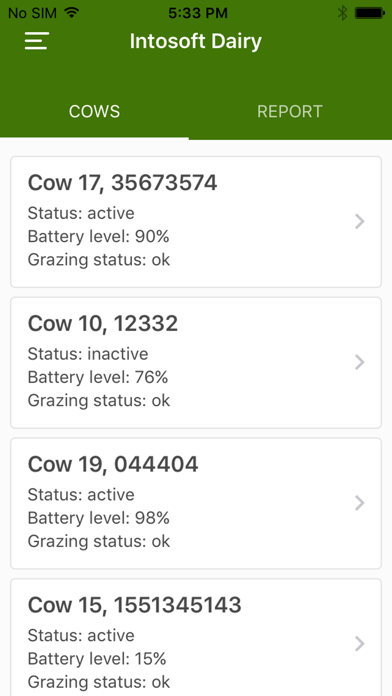Screen dimensions: 392x696
Task: Open Cow 10, 12332 heading
Action: (x=103, y=324)
